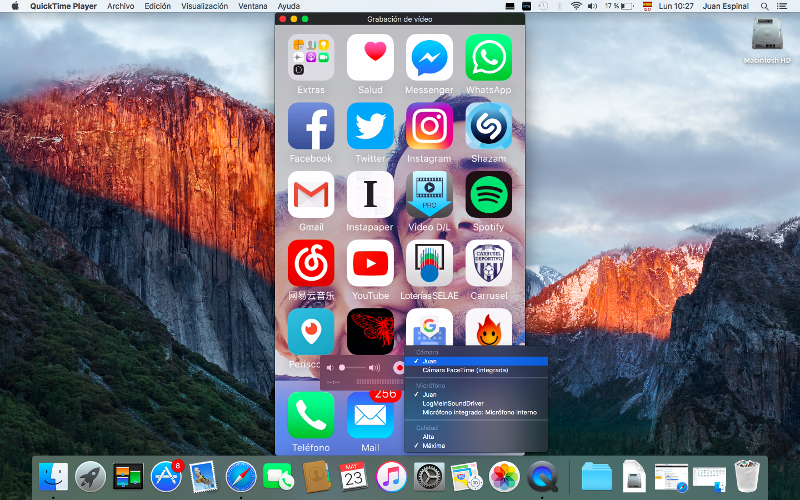800x500 pixels.
Task: Open the red NetEase music app icon
Action: (311, 263)
